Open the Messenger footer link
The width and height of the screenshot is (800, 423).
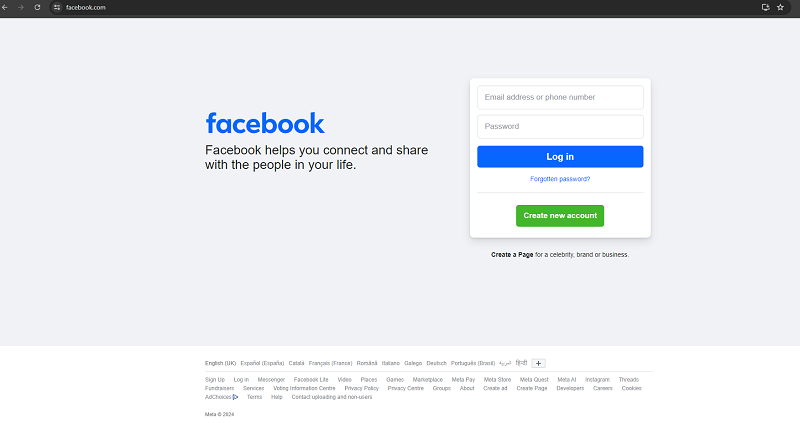(271, 380)
